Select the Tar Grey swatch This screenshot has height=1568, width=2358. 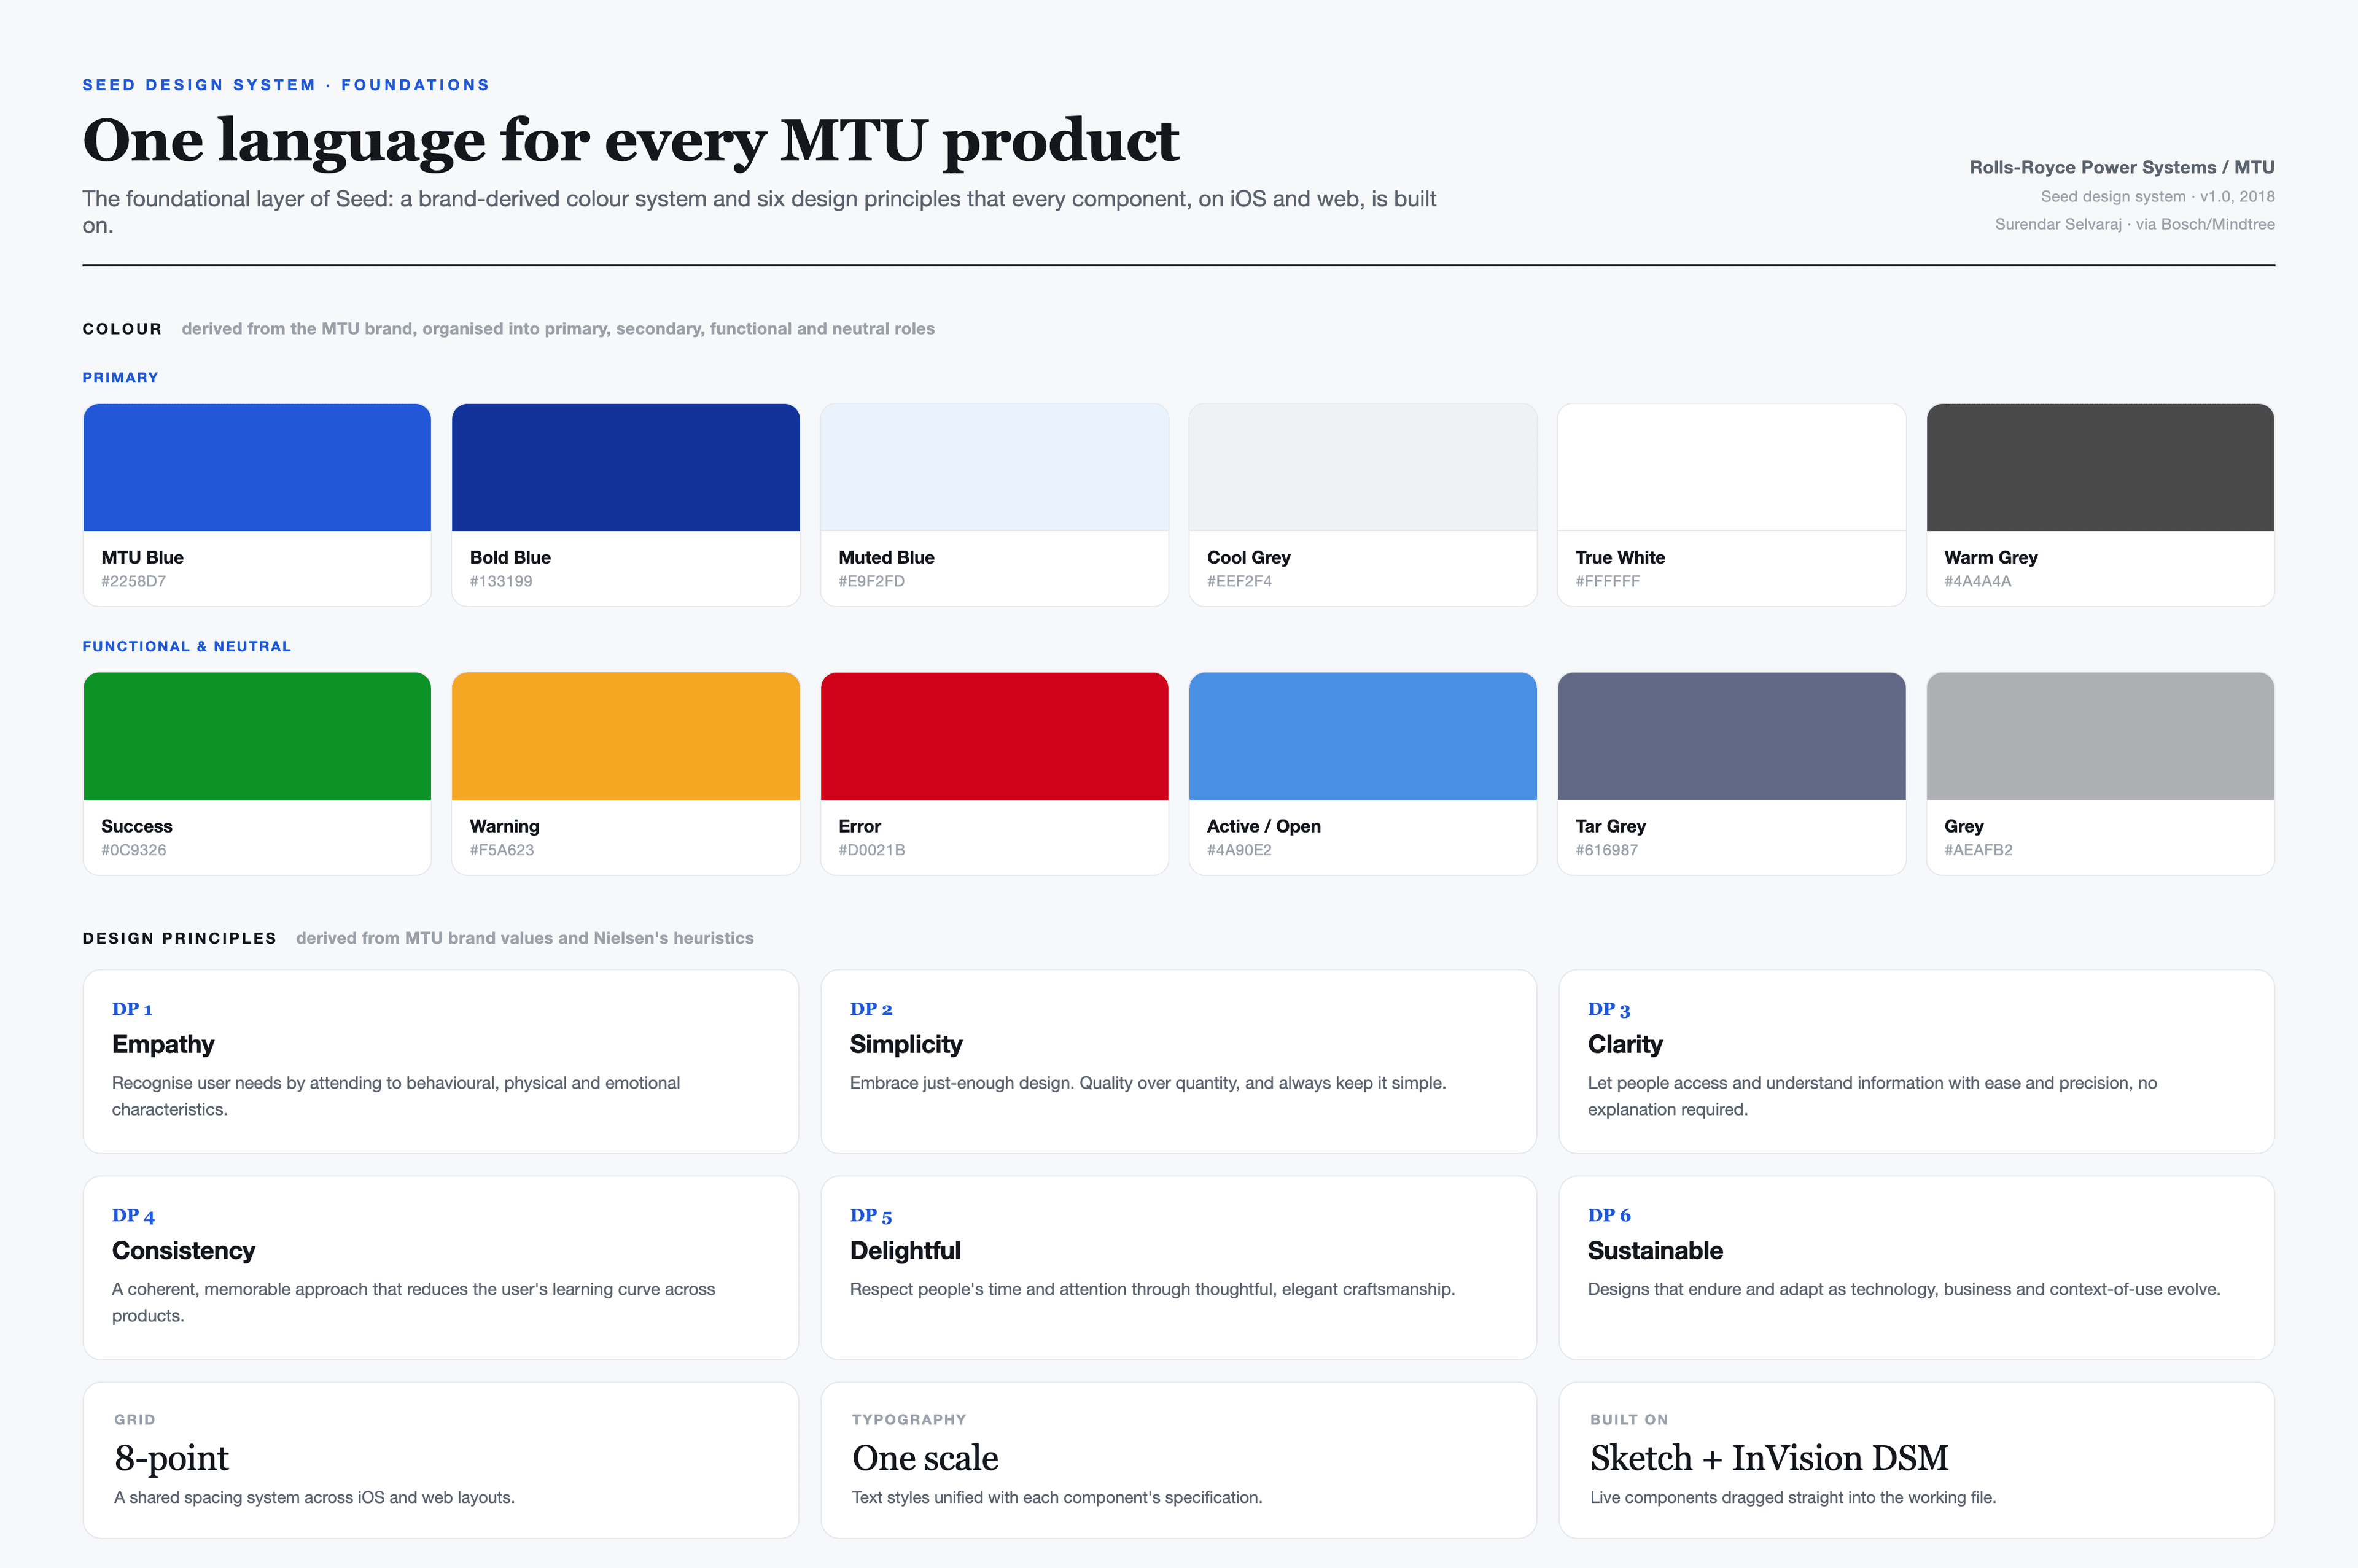click(1732, 736)
